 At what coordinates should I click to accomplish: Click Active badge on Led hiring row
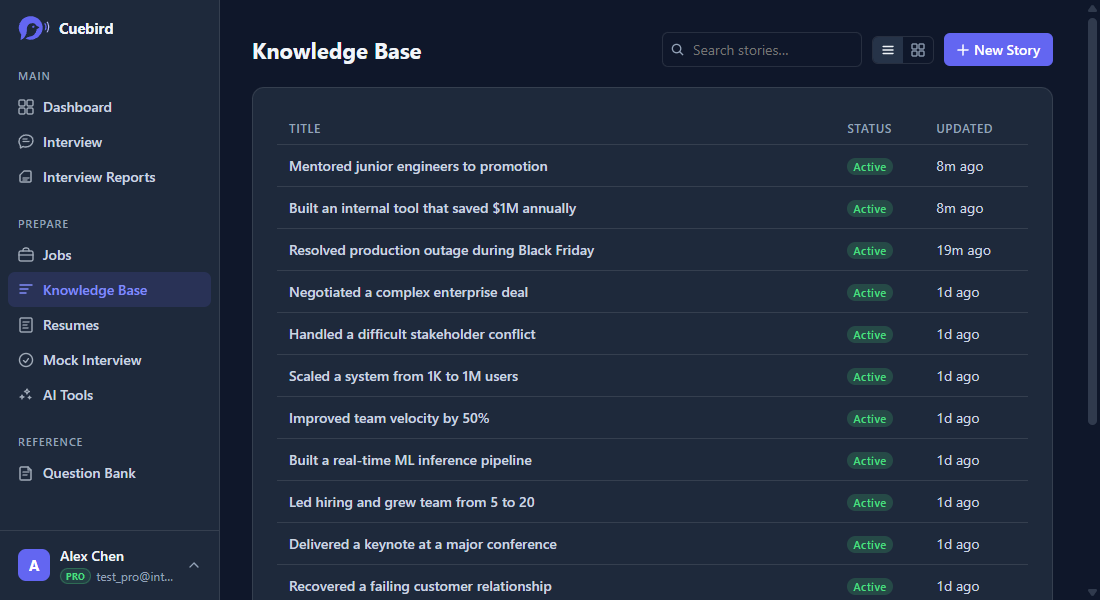pos(869,503)
